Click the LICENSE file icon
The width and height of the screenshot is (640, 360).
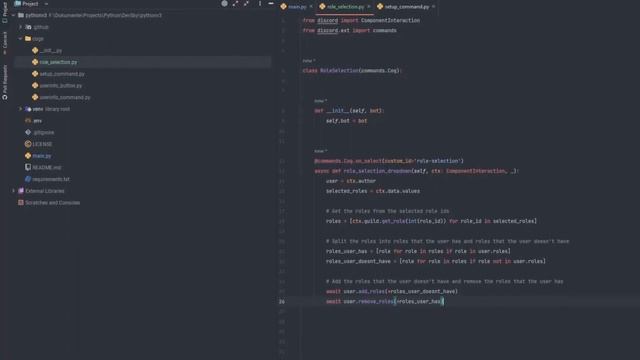click(x=28, y=144)
